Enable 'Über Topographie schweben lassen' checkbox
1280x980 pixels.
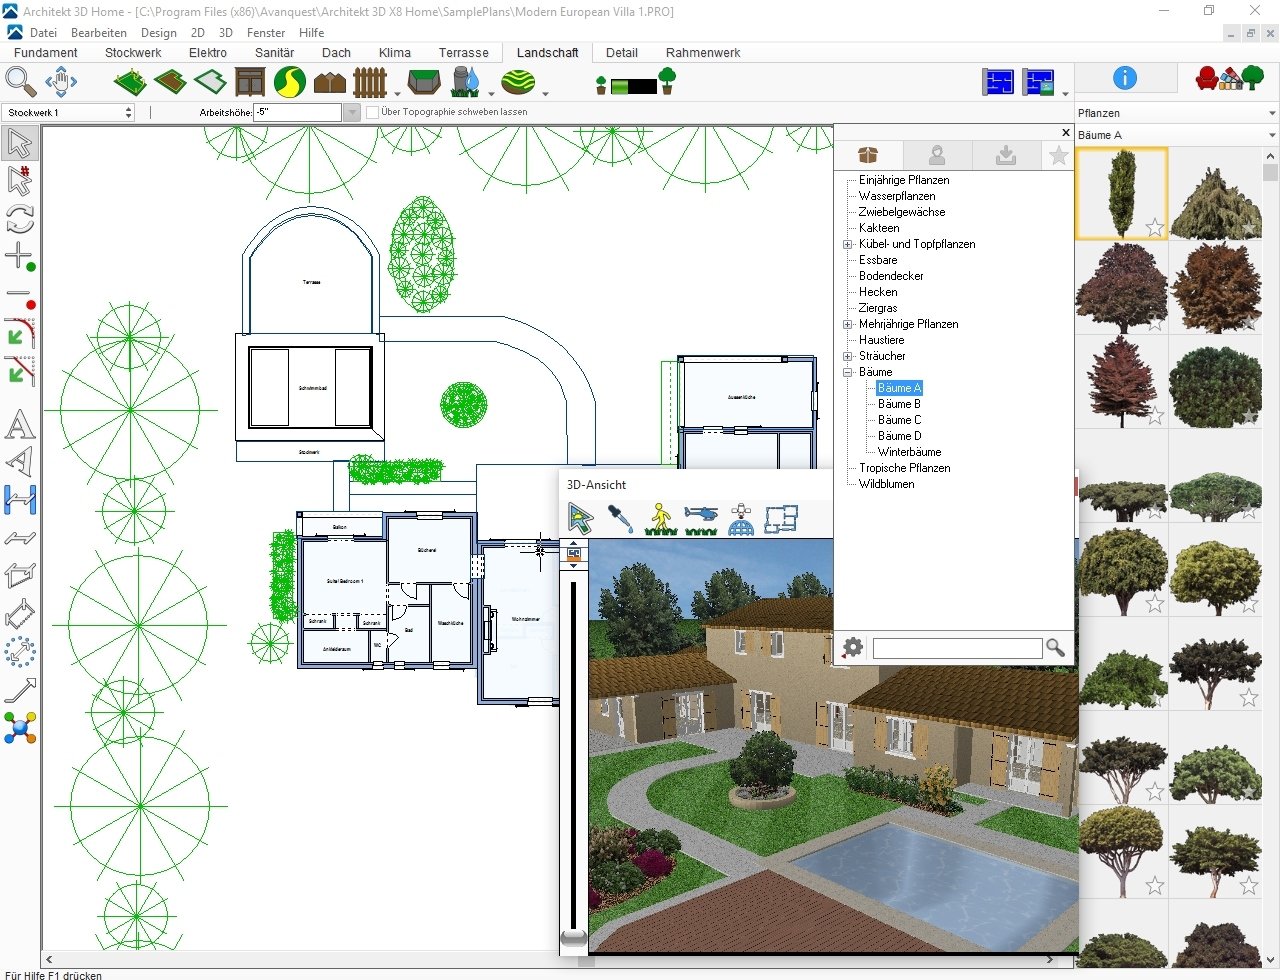tap(373, 113)
